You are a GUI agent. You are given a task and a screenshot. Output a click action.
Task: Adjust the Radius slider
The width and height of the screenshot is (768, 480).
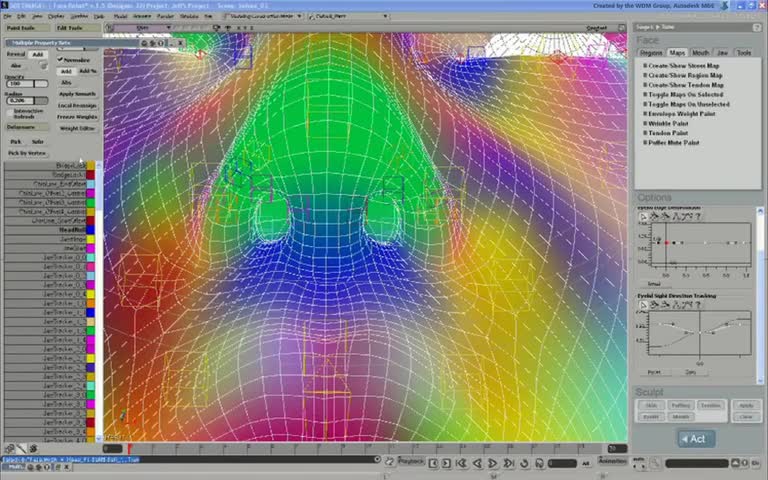pyautogui.click(x=27, y=100)
